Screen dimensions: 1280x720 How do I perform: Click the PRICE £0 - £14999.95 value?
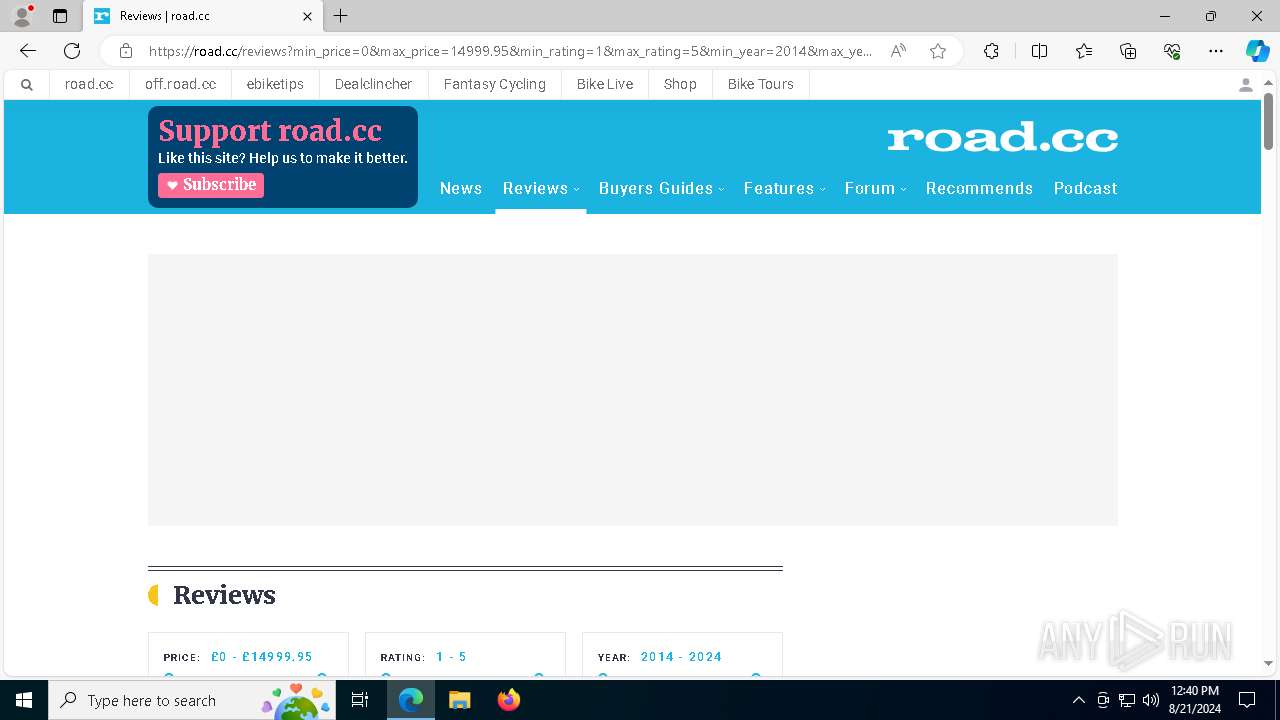262,657
